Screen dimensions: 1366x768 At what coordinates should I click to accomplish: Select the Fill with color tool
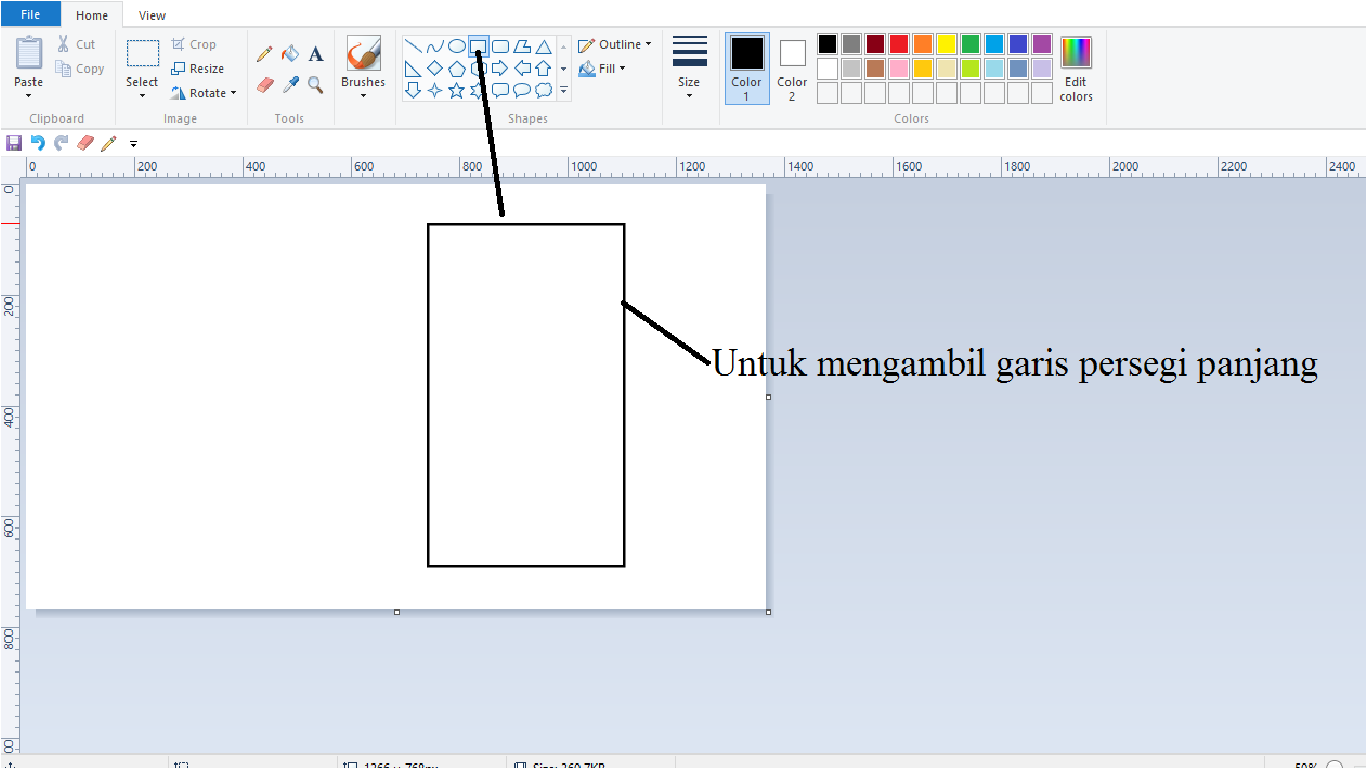click(290, 52)
